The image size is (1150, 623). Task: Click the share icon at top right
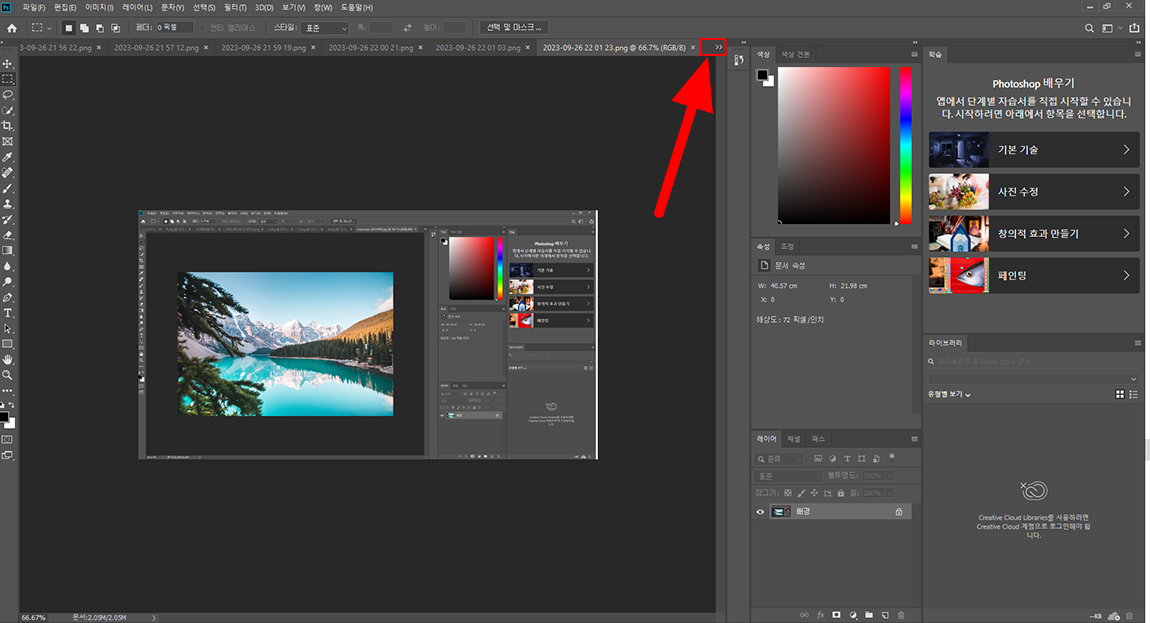[x=1135, y=28]
